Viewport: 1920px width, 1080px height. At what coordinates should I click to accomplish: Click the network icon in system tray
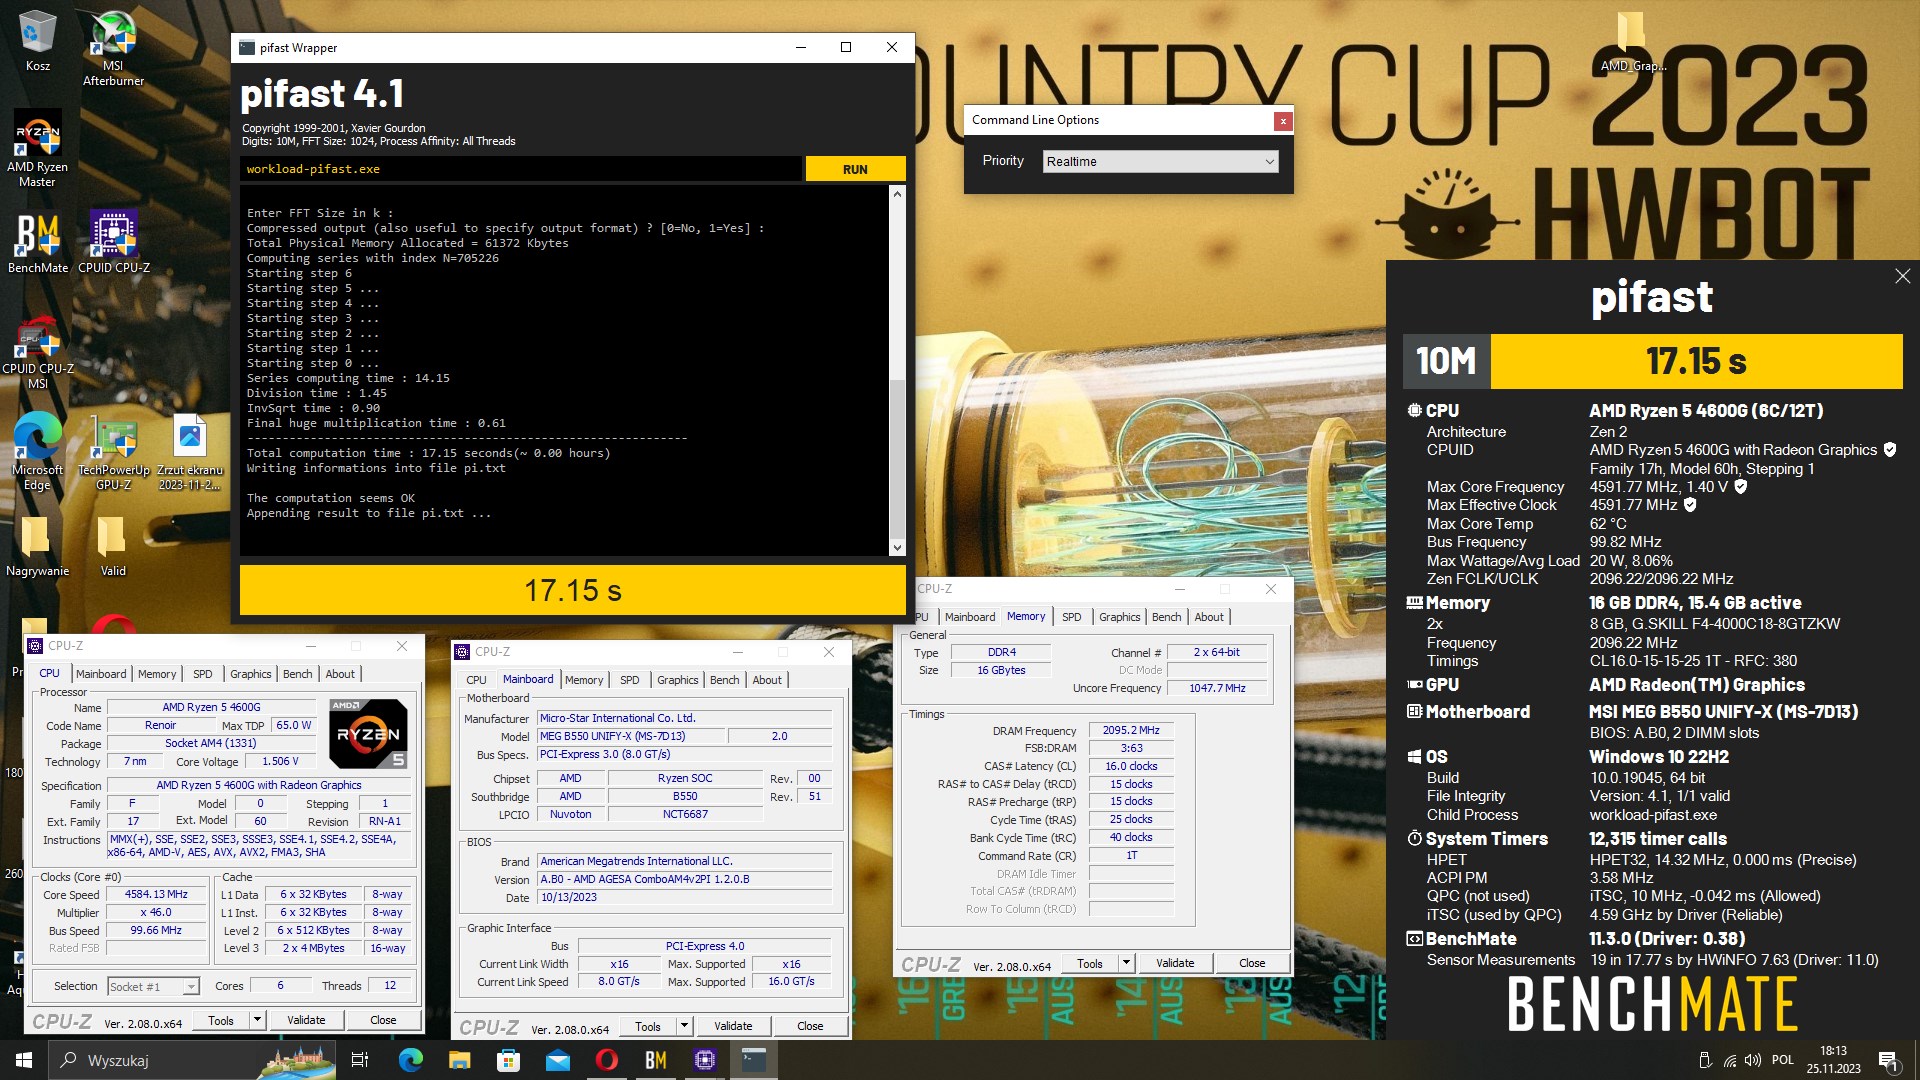[x=1729, y=1060]
